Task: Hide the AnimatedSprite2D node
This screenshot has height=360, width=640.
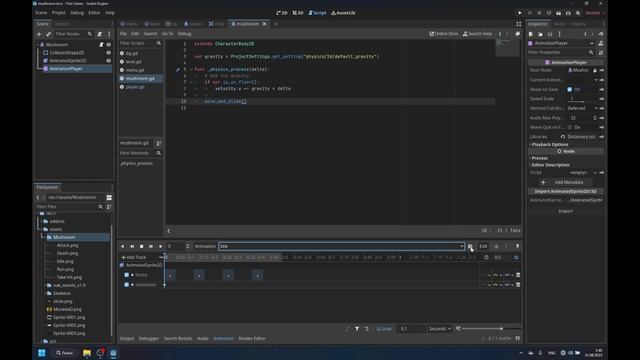Action: 109,61
